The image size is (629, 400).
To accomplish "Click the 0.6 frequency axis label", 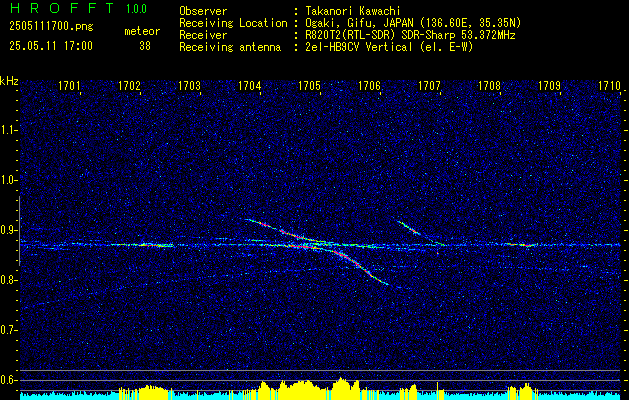I will [8, 380].
